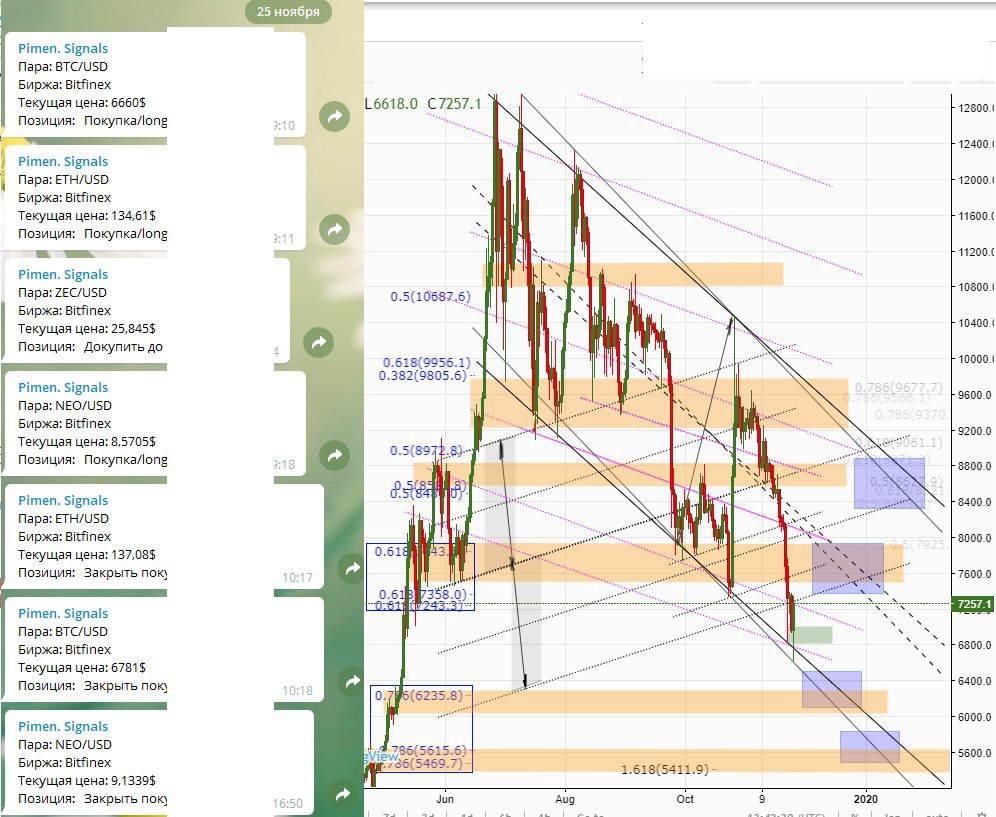Select the green current price label 7257.1
This screenshot has width=996, height=817.
973,604
